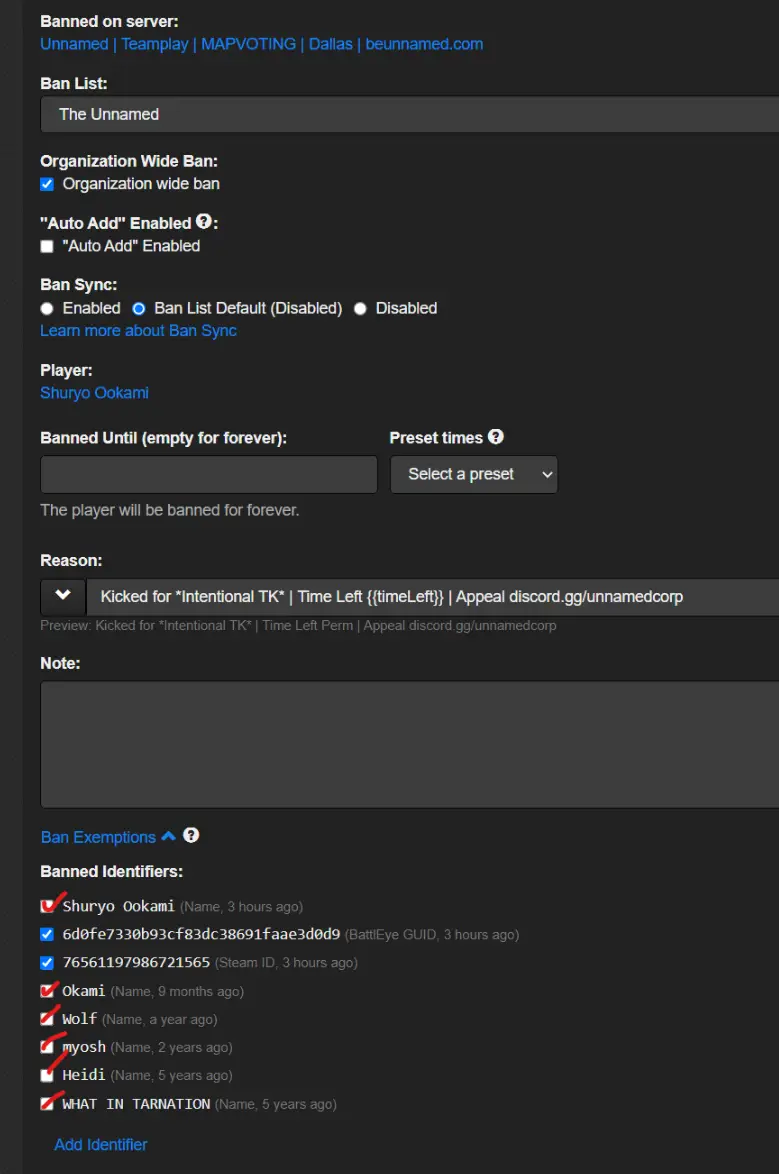Click into the Banned Until date field
779x1174 pixels.
(209, 475)
